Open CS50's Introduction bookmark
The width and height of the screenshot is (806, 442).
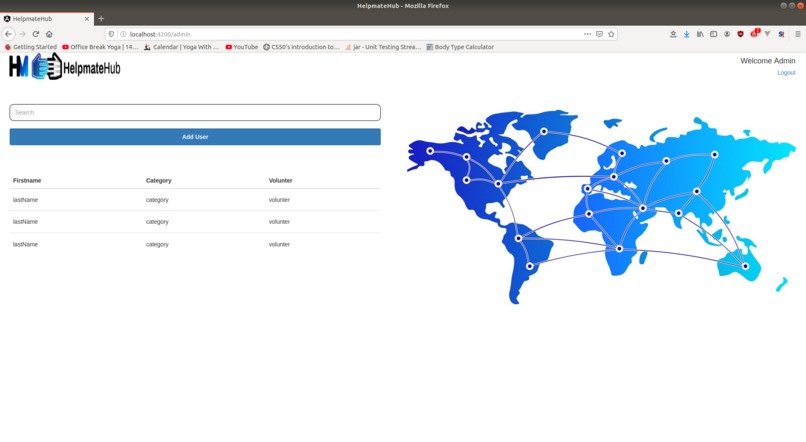pyautogui.click(x=301, y=47)
